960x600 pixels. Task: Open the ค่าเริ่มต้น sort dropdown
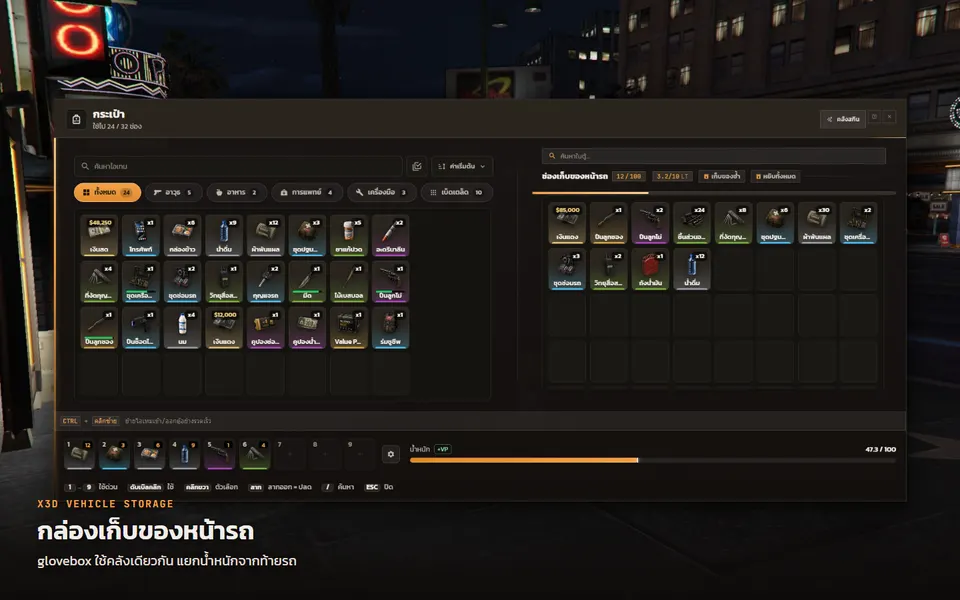click(x=462, y=166)
